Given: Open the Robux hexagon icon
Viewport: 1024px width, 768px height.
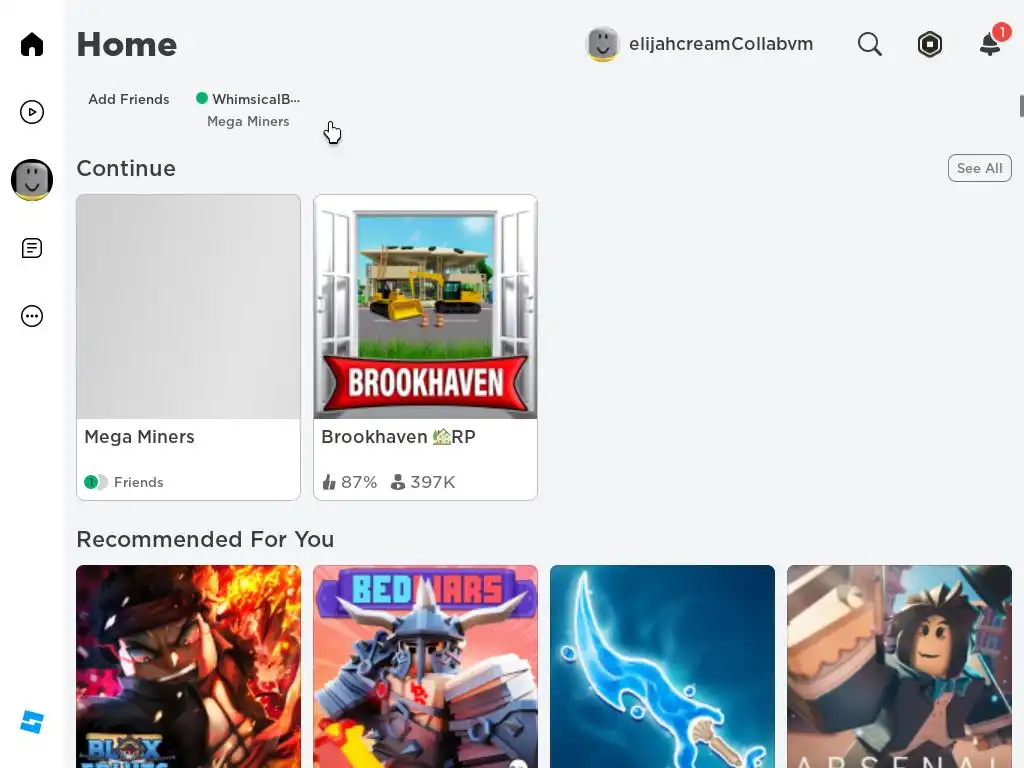Looking at the screenshot, I should [x=929, y=44].
